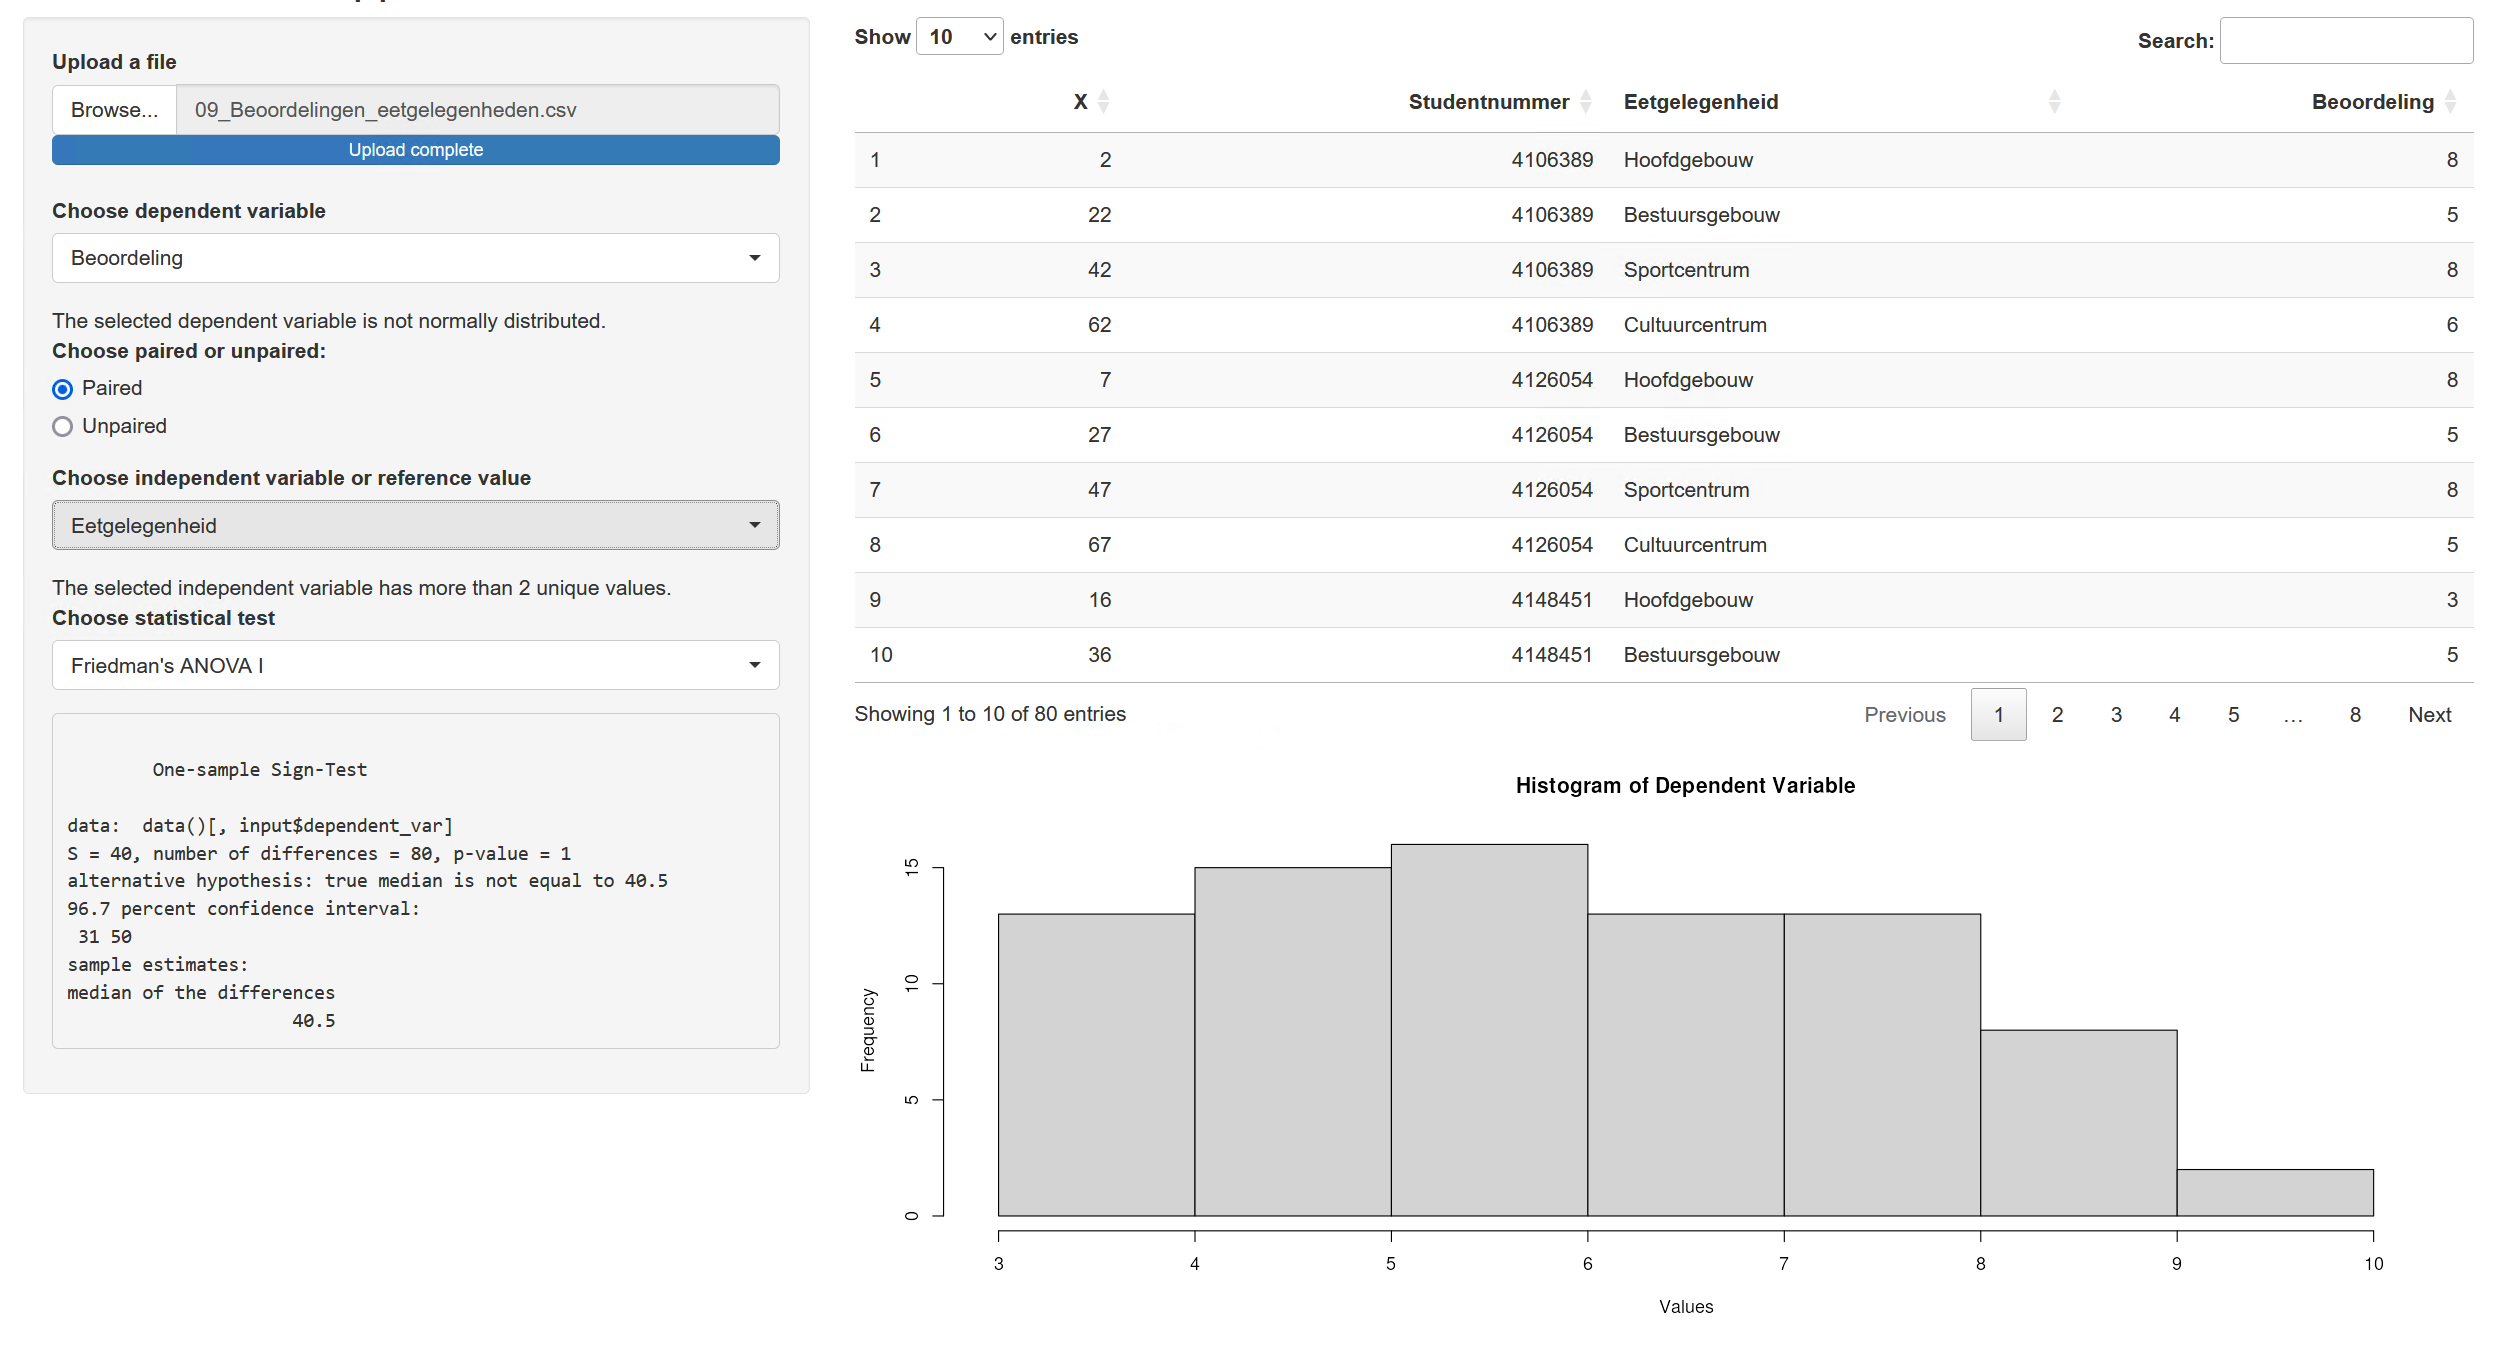This screenshot has height=1363, width=2496.
Task: Open the Friedman's ANOVA statistical test dropdown
Action: point(415,666)
